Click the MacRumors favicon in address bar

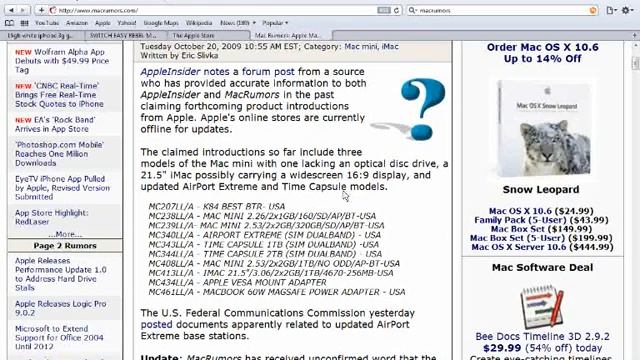coord(52,10)
